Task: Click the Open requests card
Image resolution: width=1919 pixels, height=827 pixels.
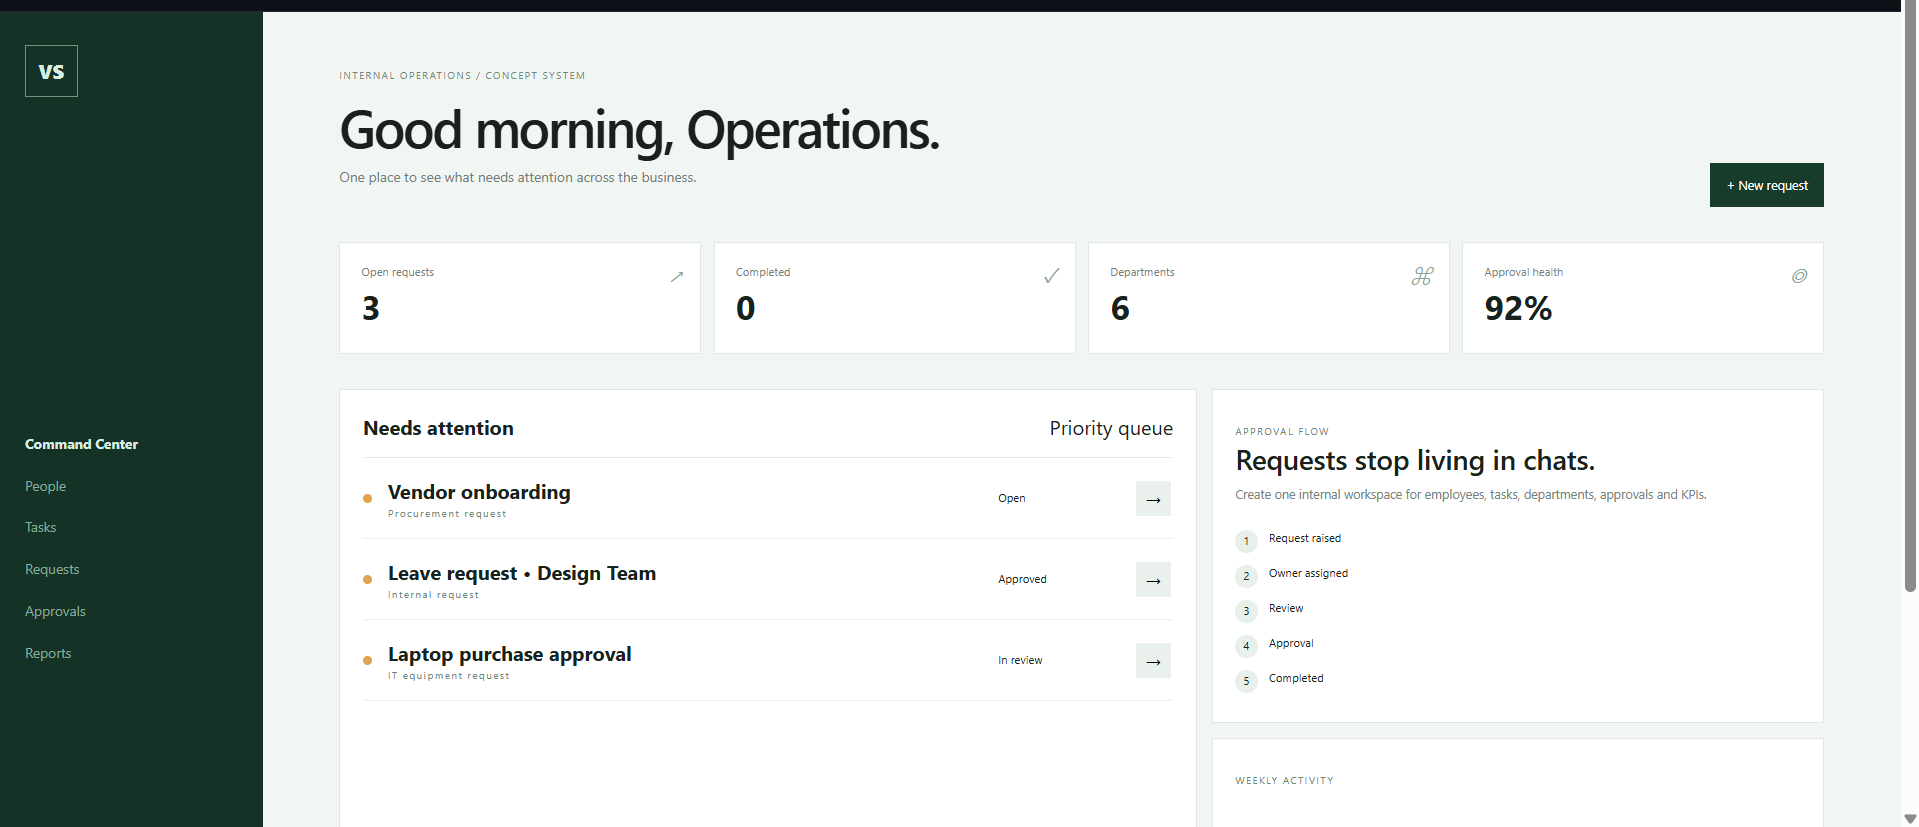Action: coord(520,298)
